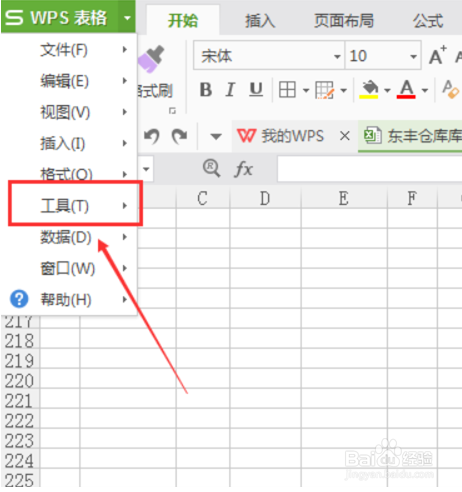The height and width of the screenshot is (492, 462).
Task: Open the name box dropdown arrow
Action: (x=146, y=169)
